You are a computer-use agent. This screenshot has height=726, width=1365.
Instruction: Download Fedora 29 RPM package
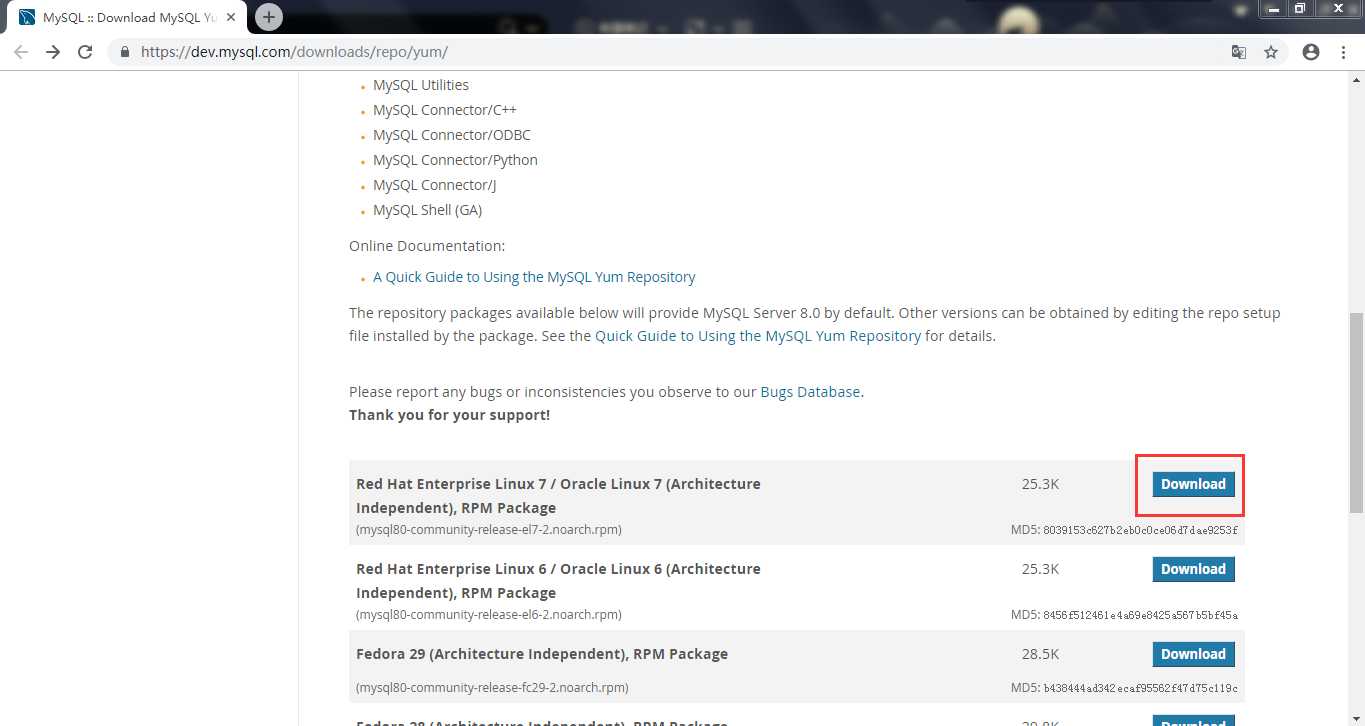click(1193, 654)
